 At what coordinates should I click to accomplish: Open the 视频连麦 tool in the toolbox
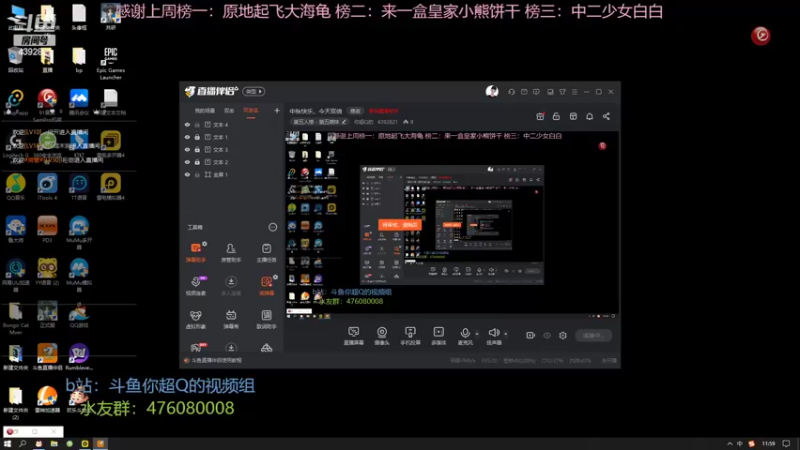(196, 286)
